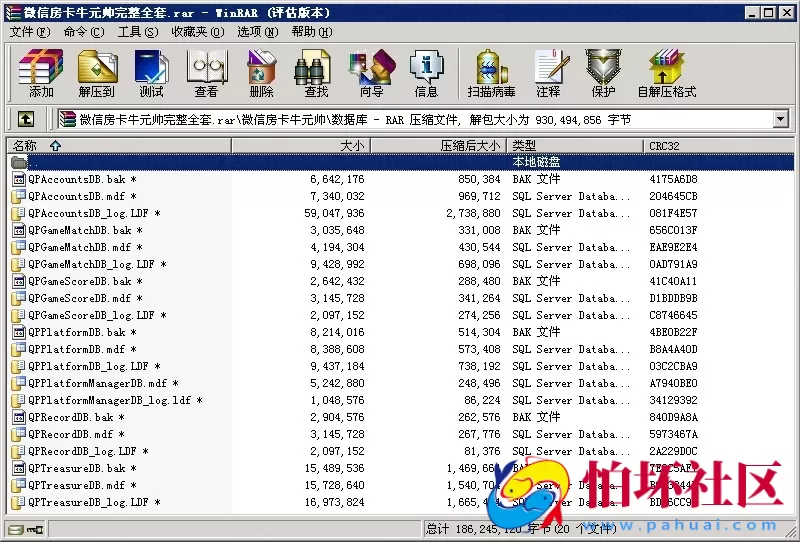Image resolution: width=800 pixels, height=542 pixels.
Task: Select file QPAccountsDB_log.LDF
Action: point(94,213)
